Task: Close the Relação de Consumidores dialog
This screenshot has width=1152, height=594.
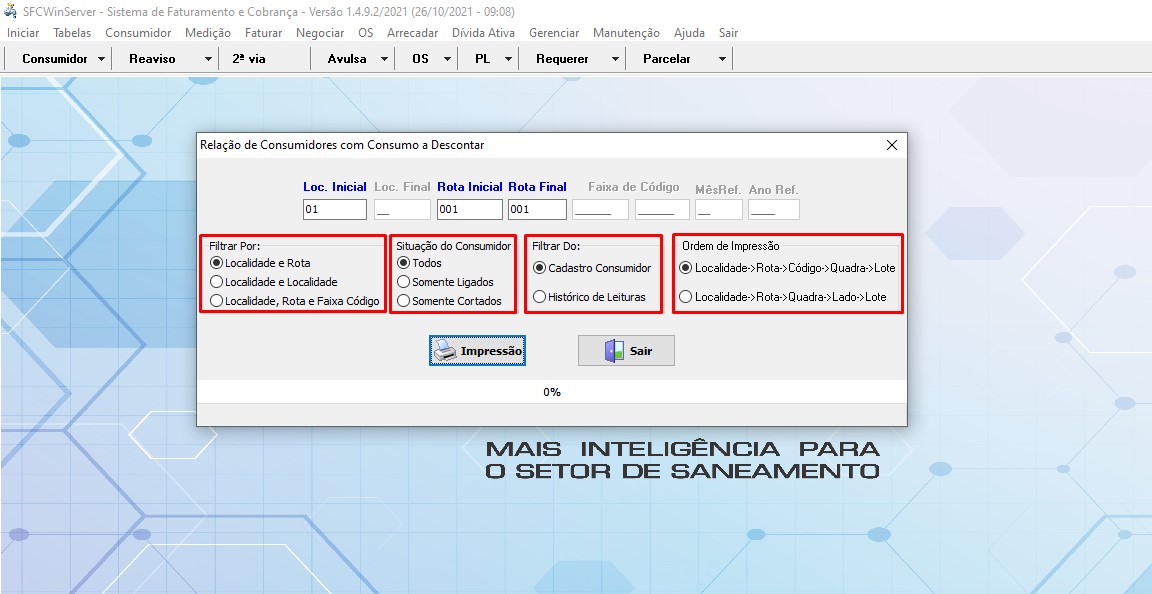Action: click(892, 145)
